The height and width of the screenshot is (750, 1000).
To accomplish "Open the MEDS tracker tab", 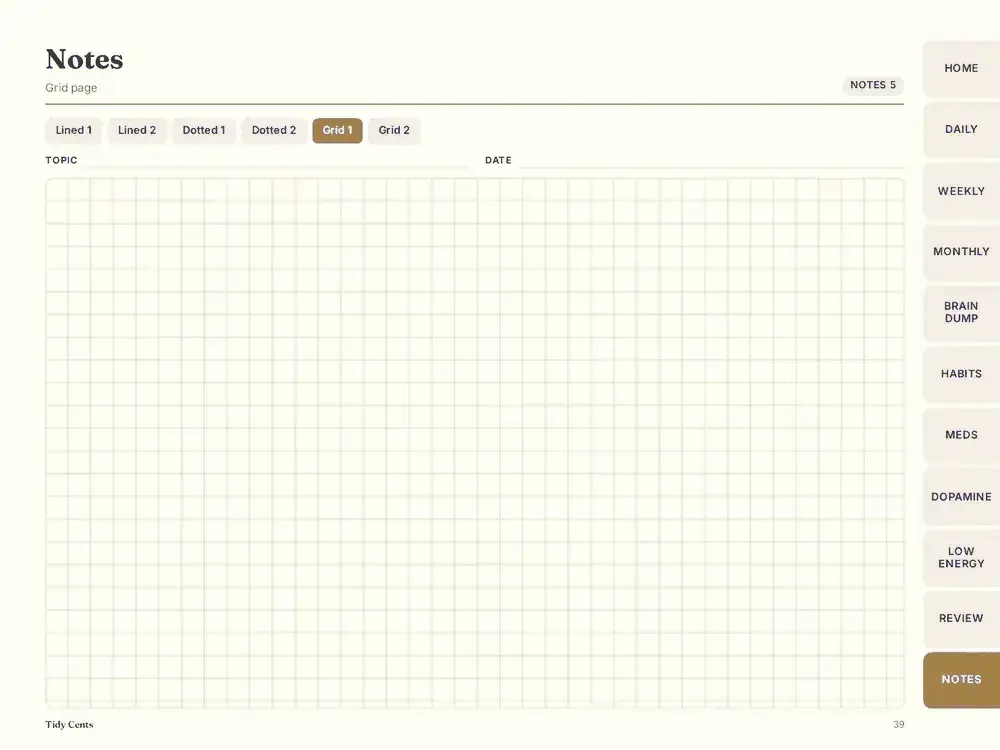I will click(961, 435).
